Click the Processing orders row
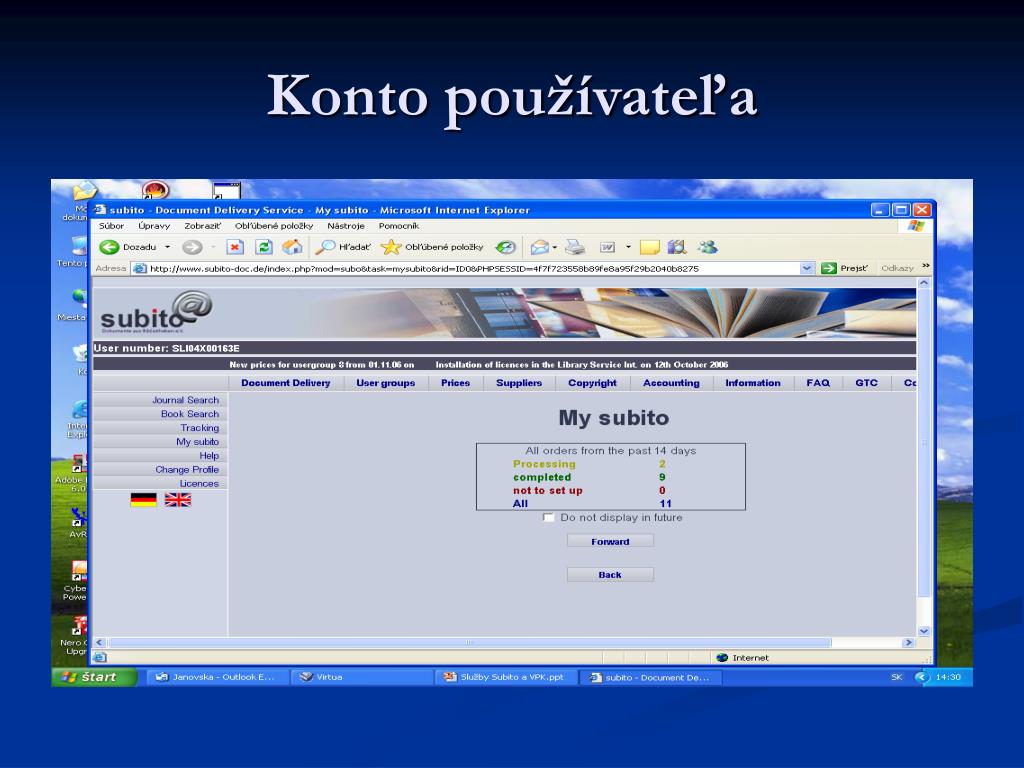 [610, 464]
